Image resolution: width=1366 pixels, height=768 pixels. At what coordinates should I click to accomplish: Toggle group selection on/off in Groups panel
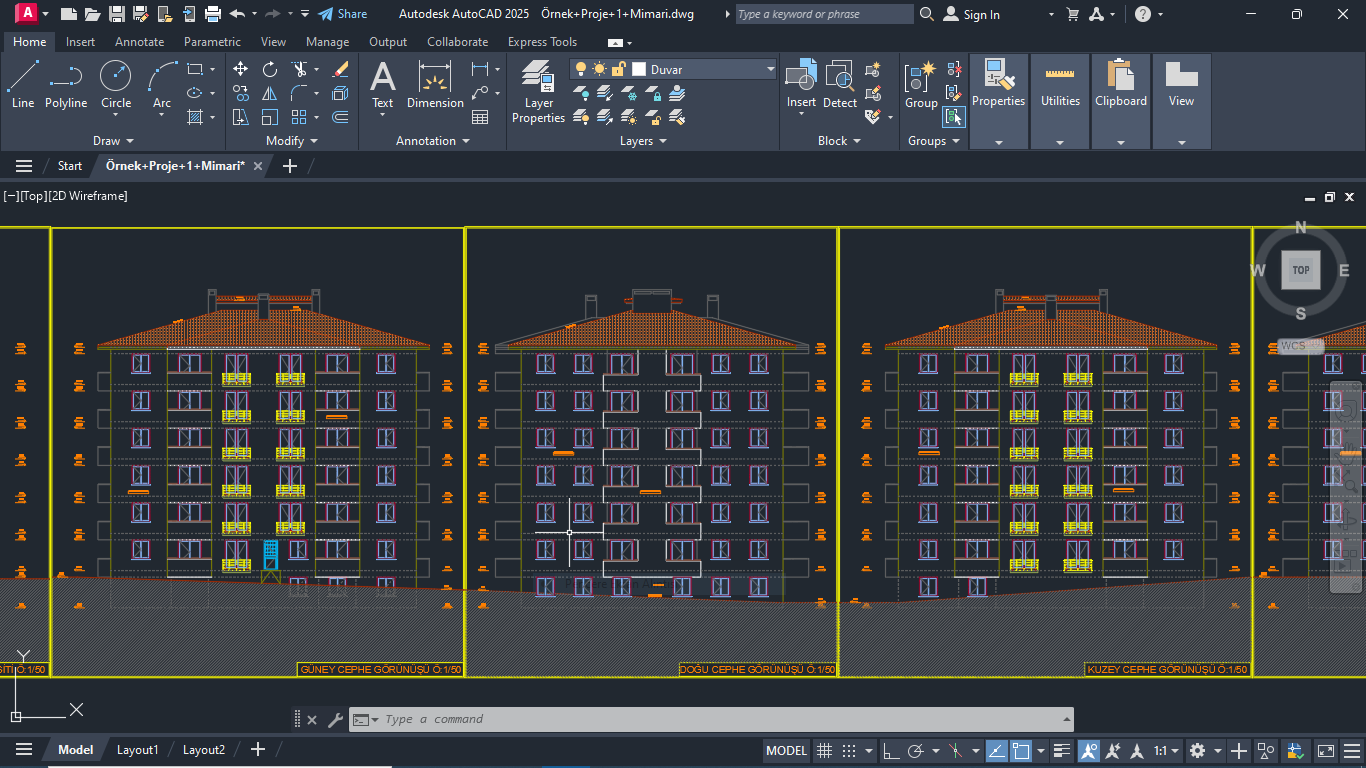tap(953, 117)
